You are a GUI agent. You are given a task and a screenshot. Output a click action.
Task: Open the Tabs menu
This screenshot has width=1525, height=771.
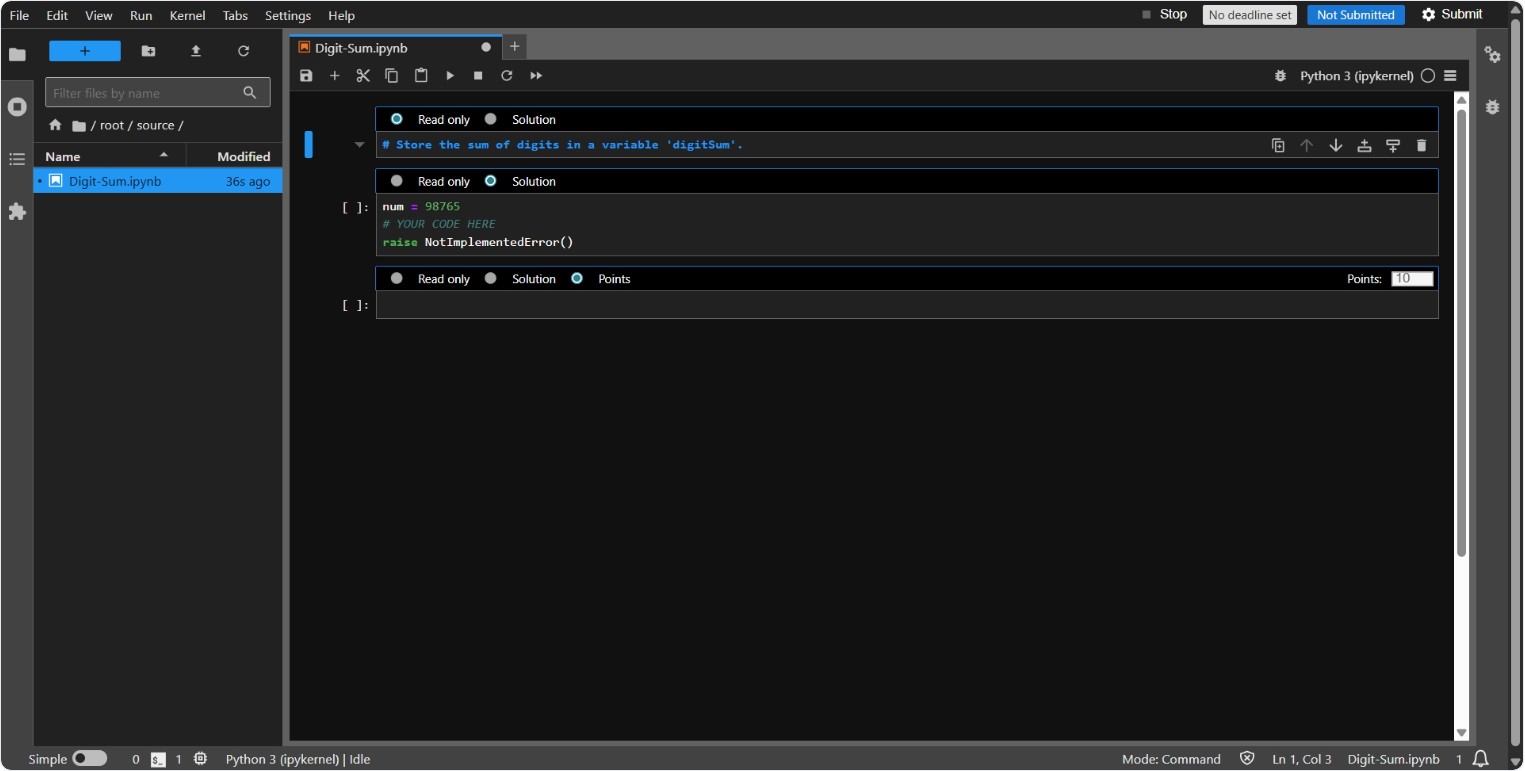(x=235, y=15)
